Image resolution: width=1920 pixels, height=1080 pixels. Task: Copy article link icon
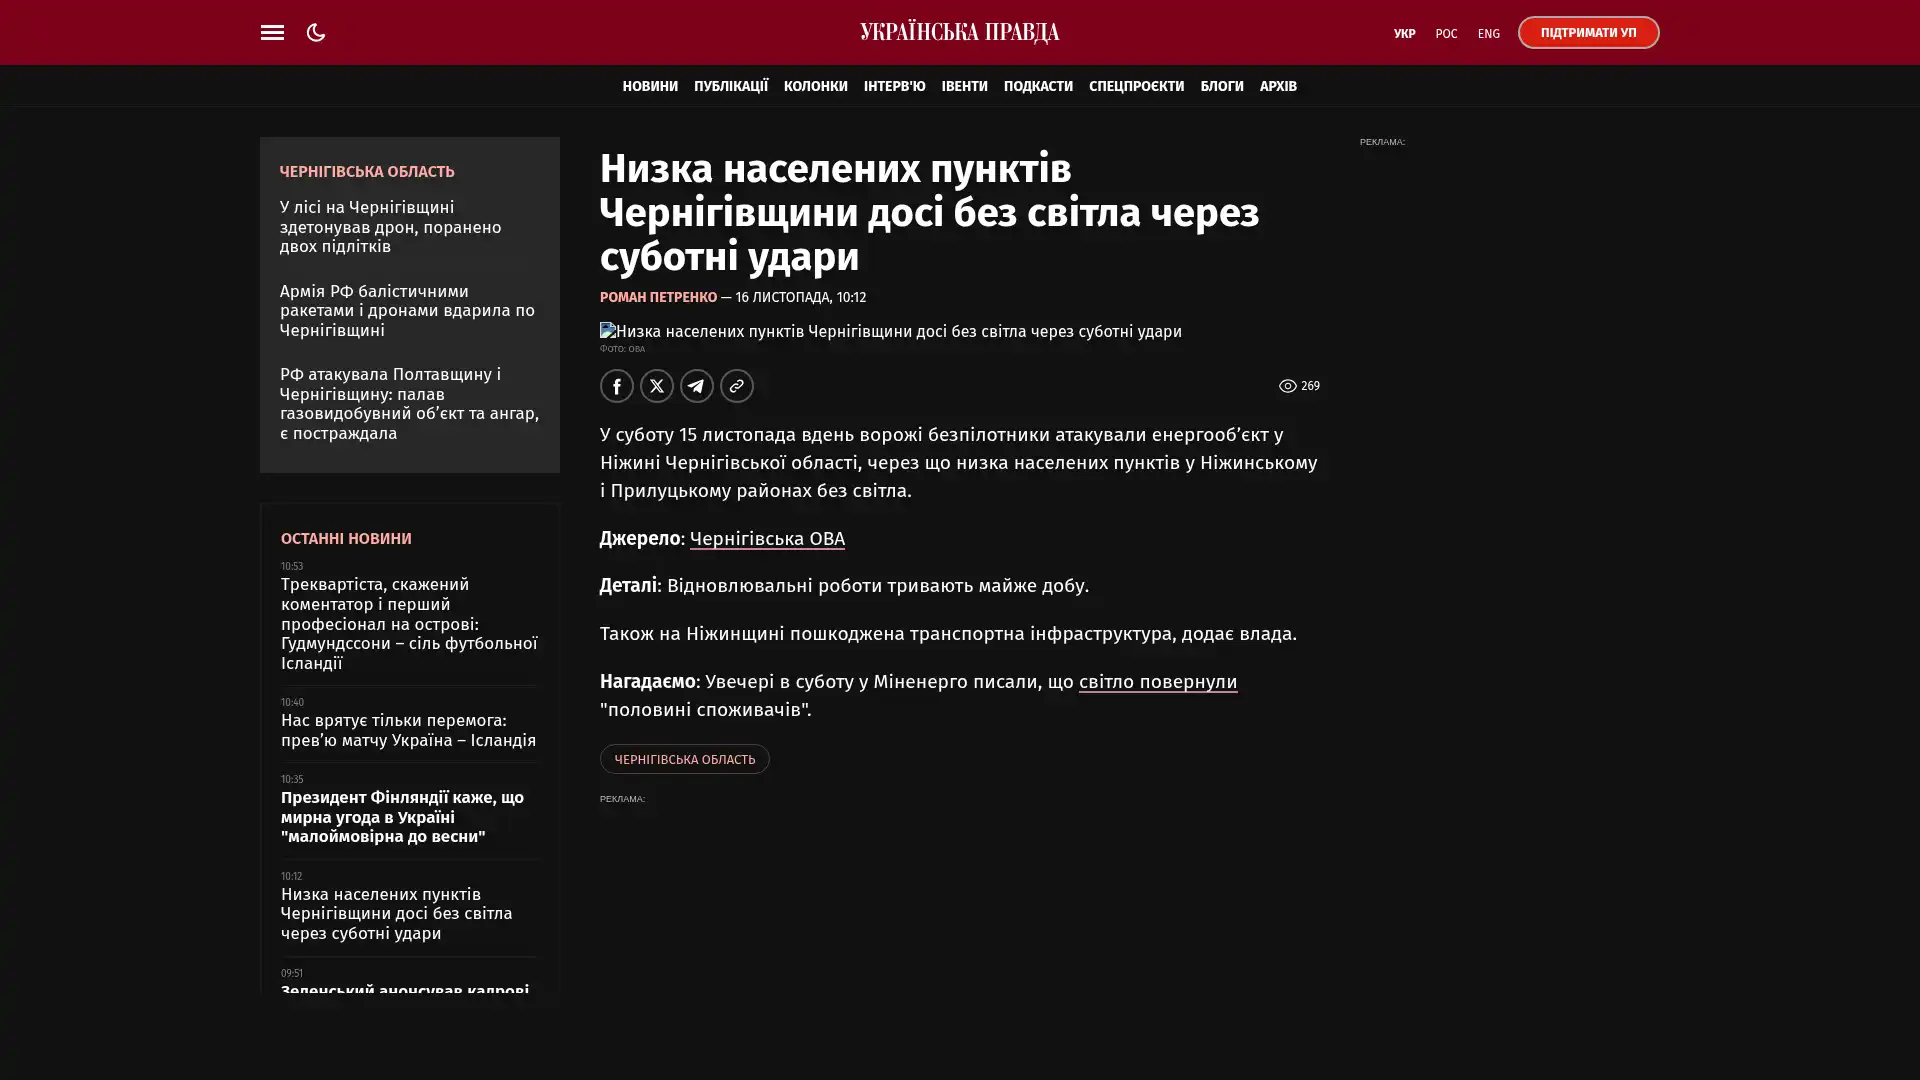click(736, 386)
